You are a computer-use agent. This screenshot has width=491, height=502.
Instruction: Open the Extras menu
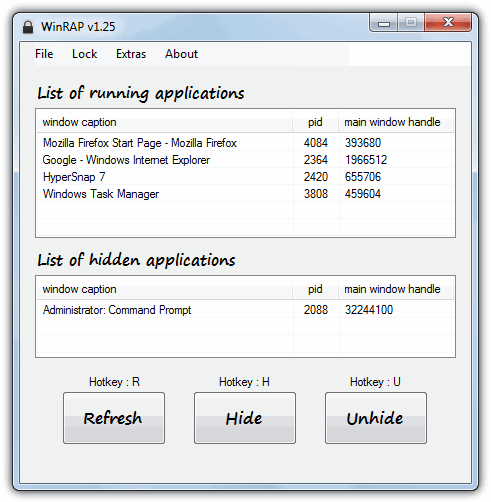tap(131, 54)
